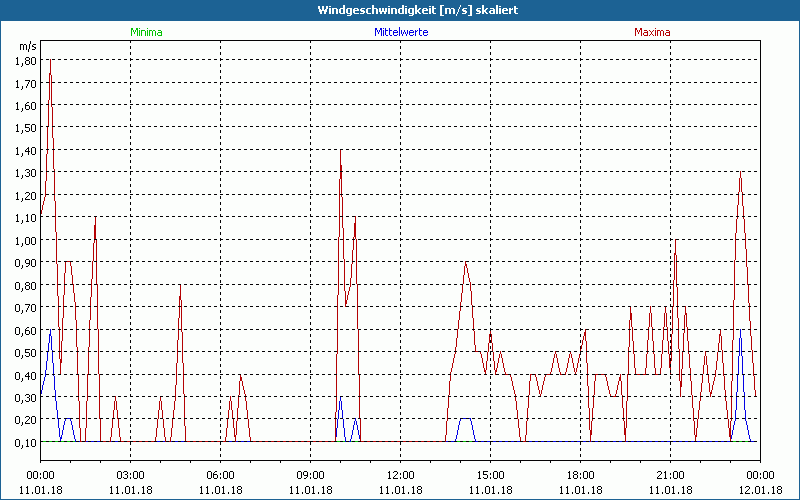Viewport: 800px width, 500px height.
Task: Click the 09:00 time axis label
Action: (310, 475)
